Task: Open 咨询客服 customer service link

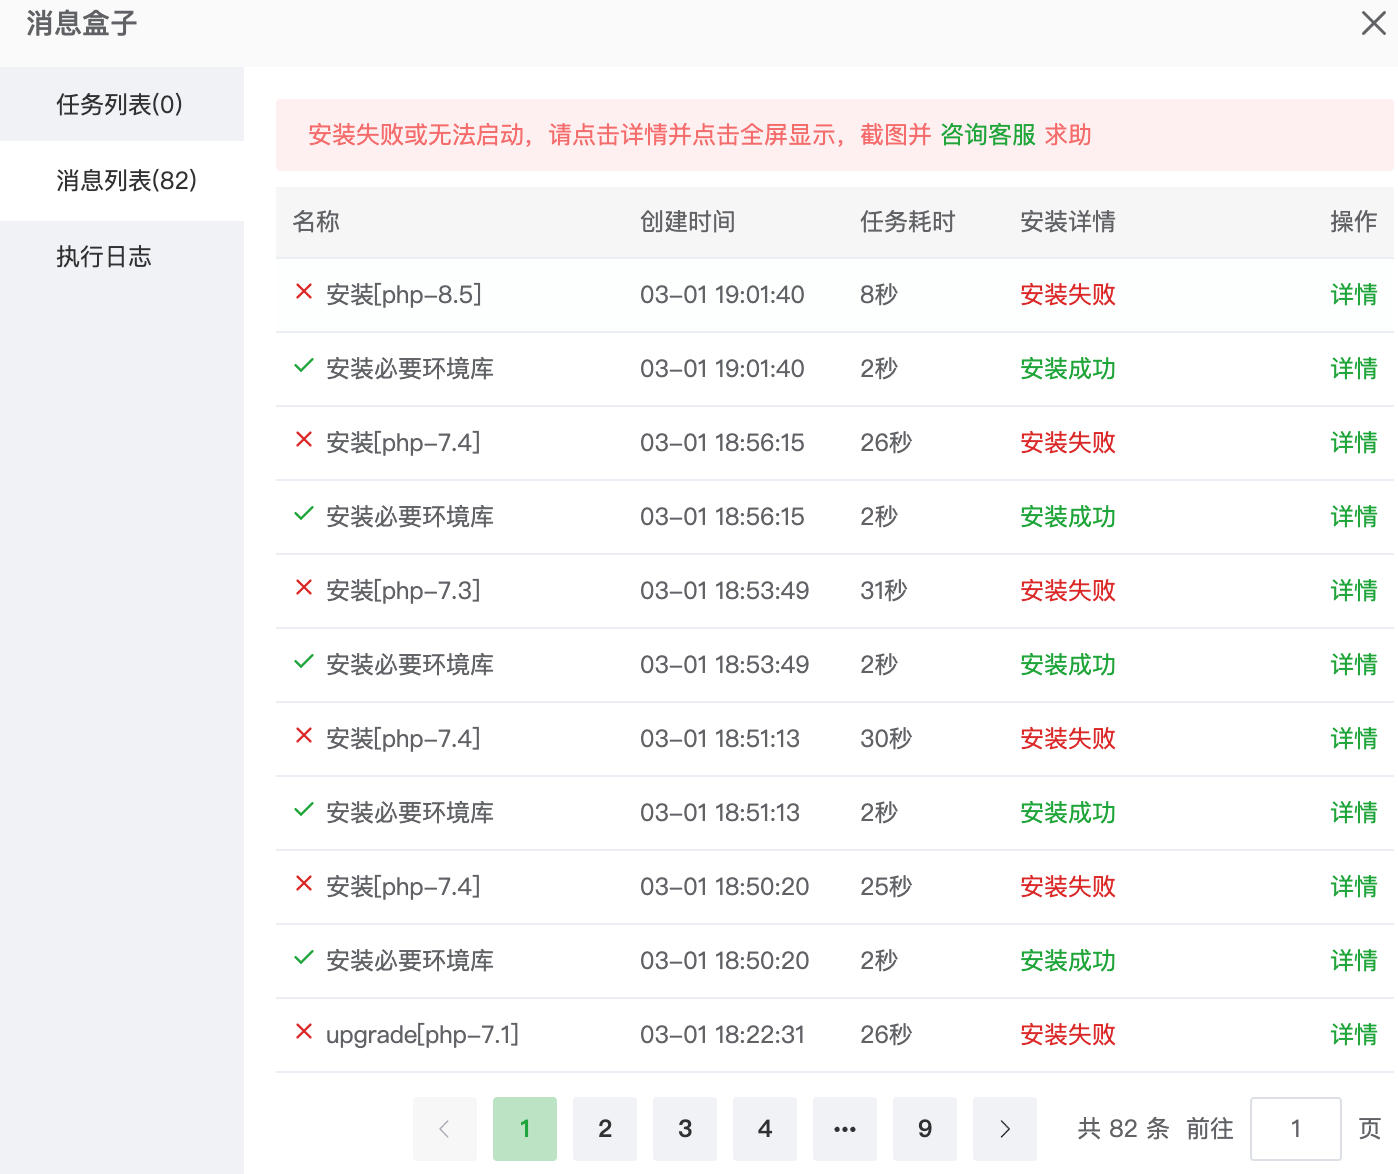Action: 987,135
